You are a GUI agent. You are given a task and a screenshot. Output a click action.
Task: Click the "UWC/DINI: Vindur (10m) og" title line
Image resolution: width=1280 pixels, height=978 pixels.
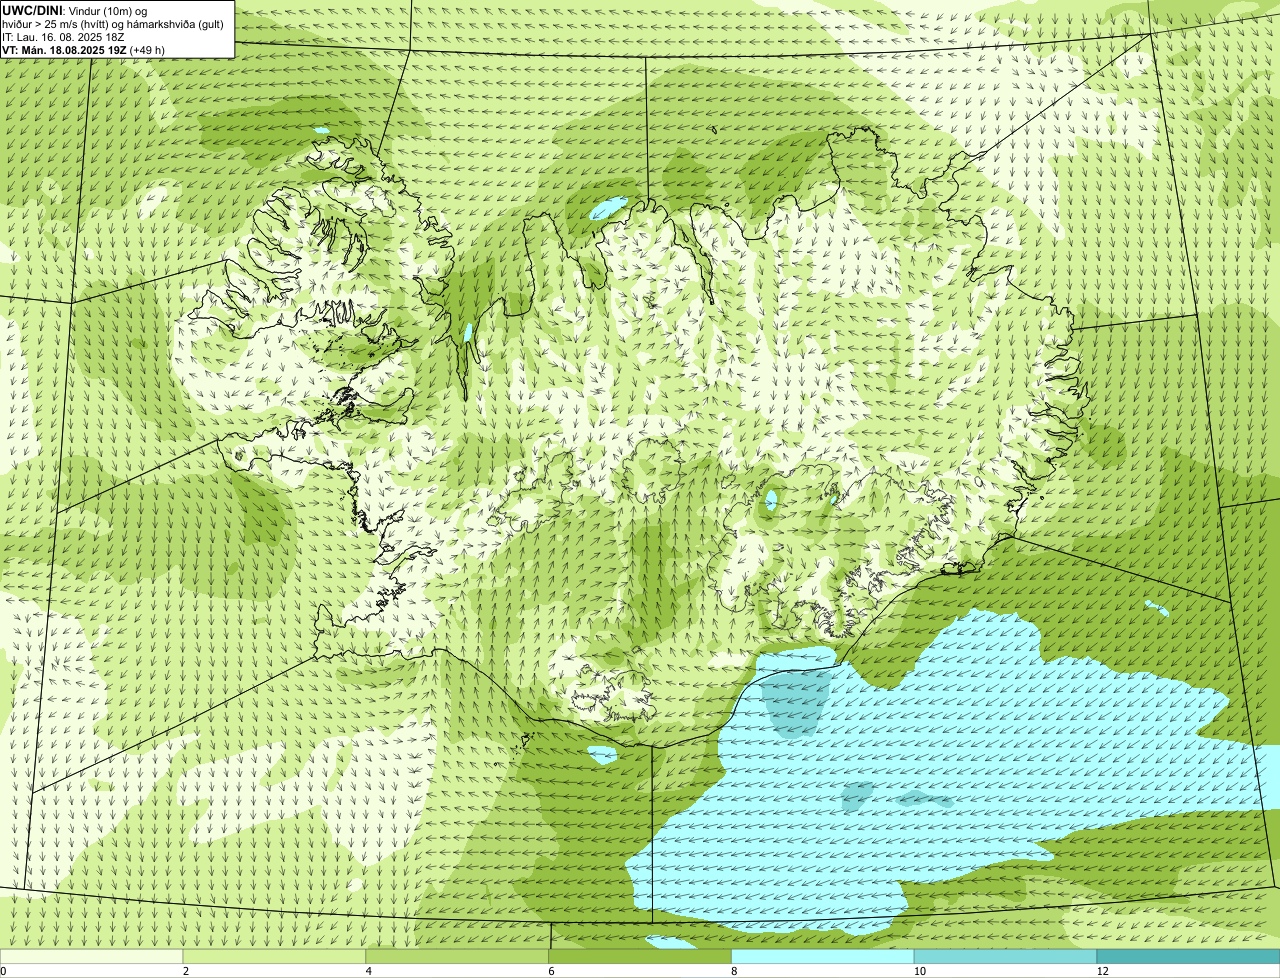[x=75, y=10]
